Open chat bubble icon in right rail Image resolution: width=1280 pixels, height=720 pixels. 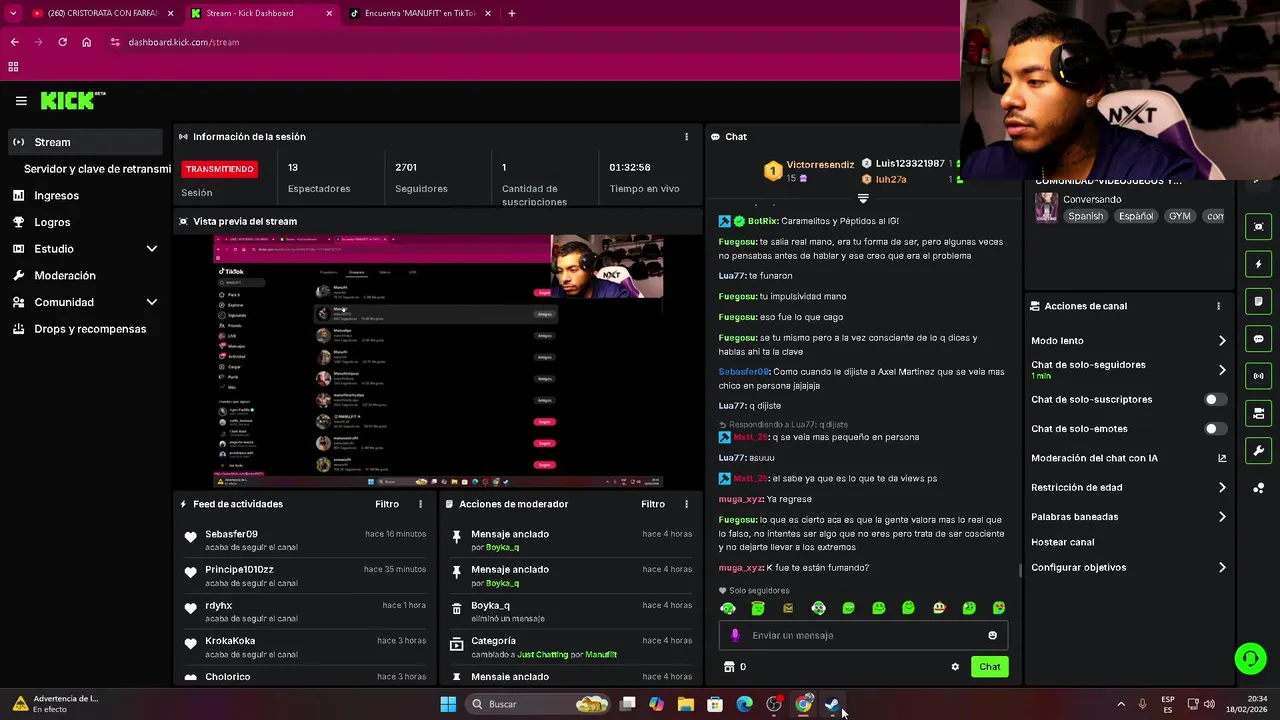[x=1258, y=339]
